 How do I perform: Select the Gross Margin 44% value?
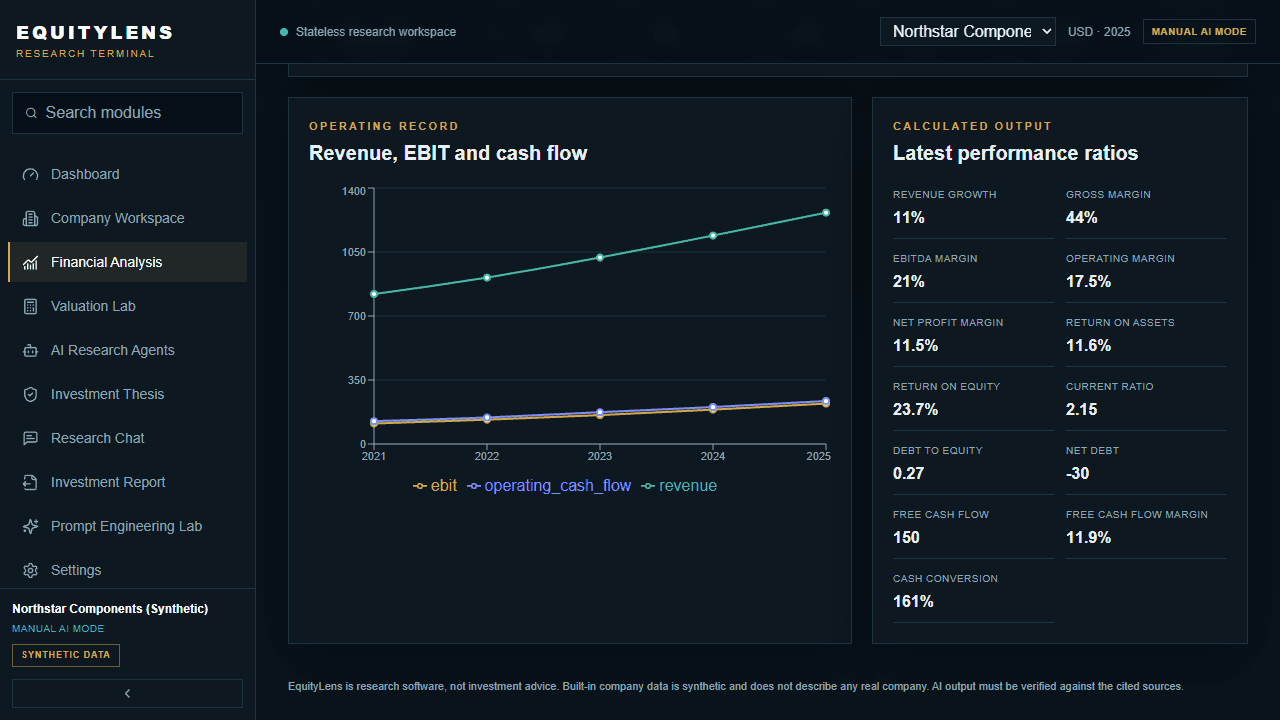(x=1082, y=218)
